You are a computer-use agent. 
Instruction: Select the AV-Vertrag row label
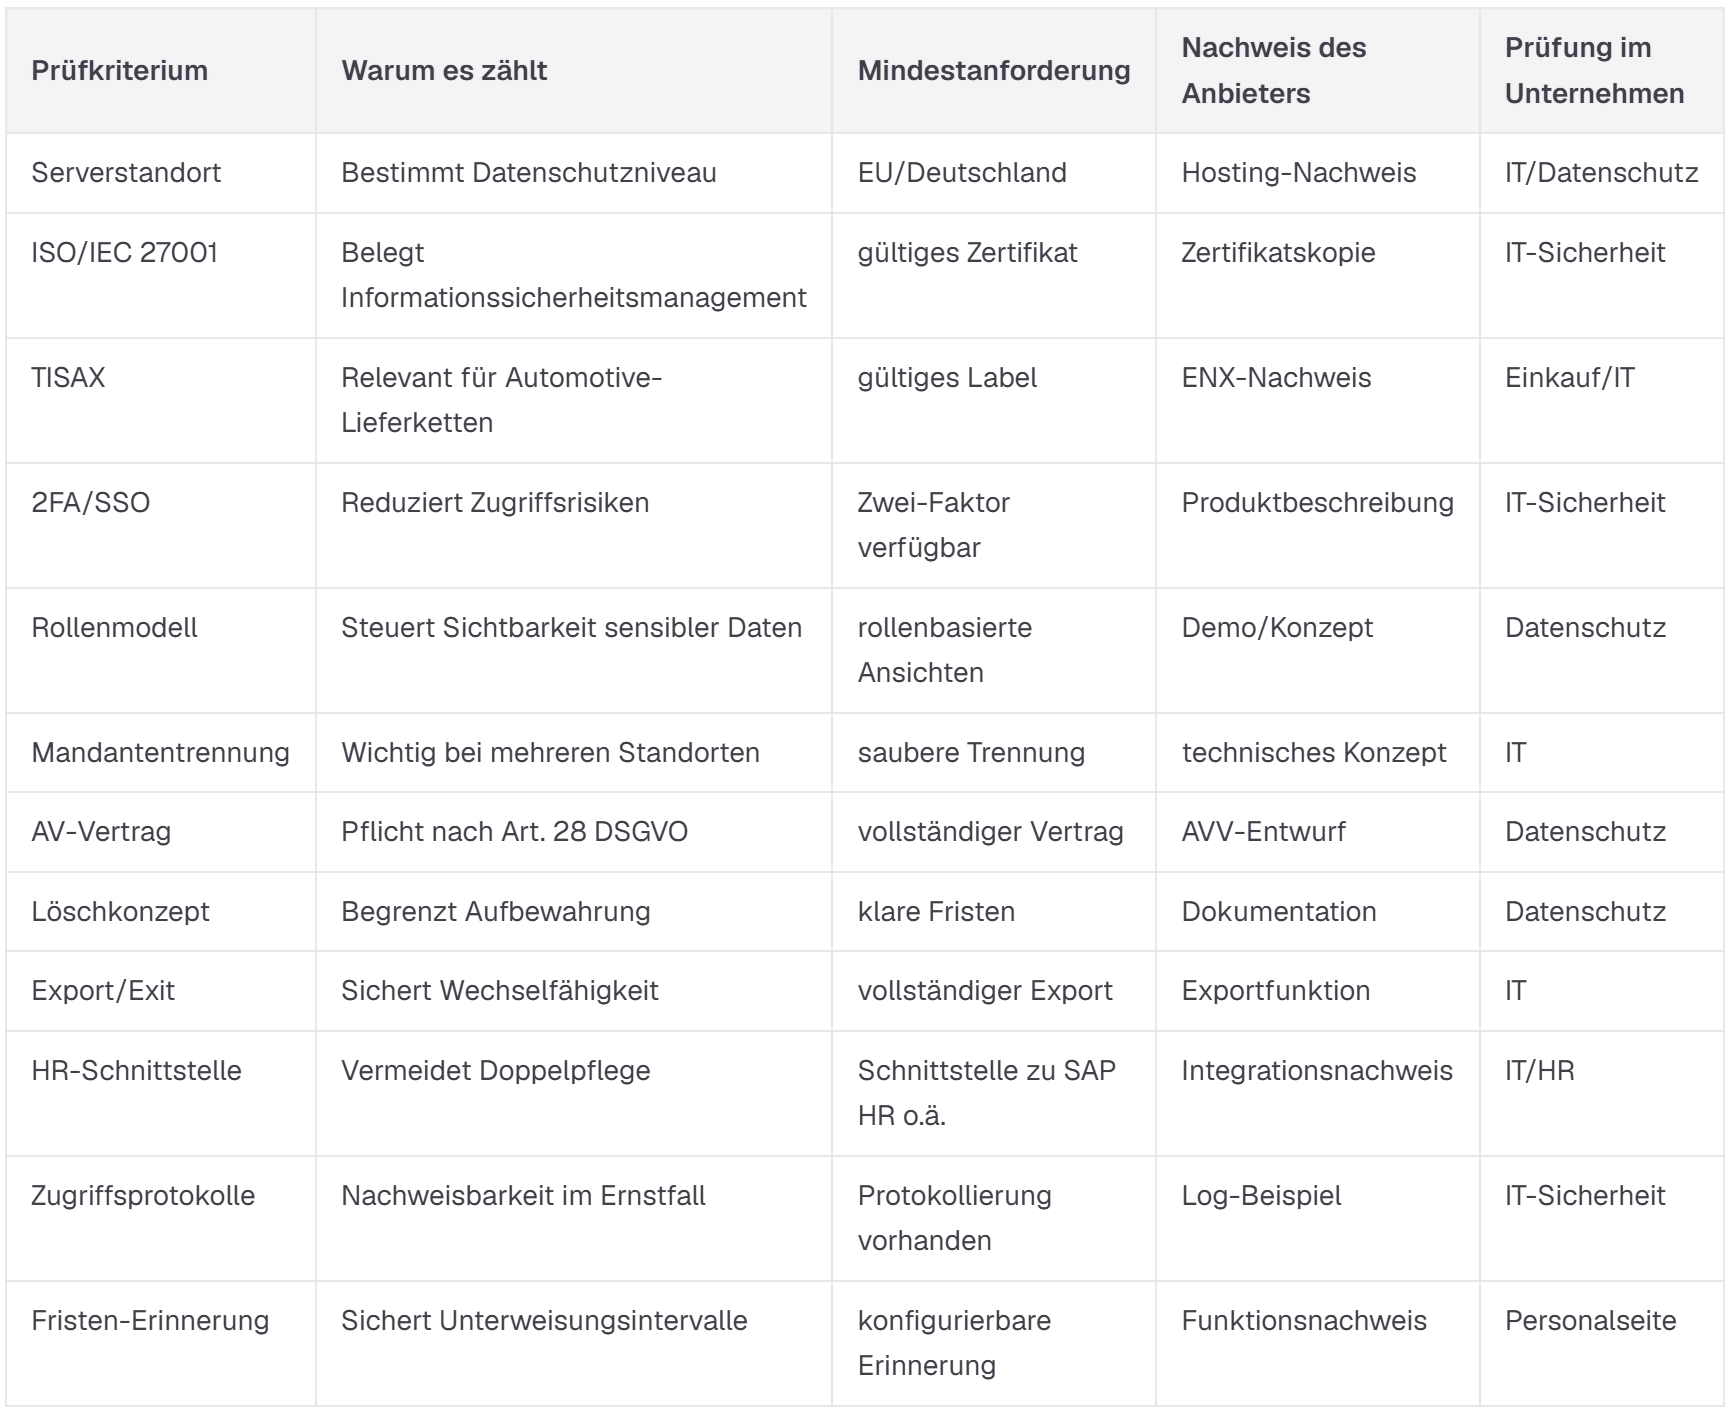click(x=101, y=832)
